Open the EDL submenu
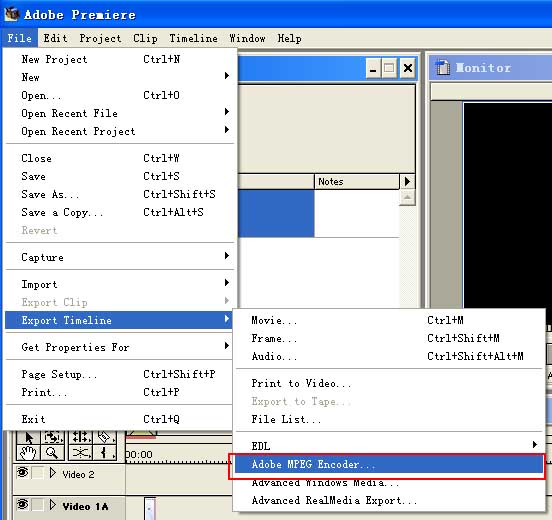 389,446
